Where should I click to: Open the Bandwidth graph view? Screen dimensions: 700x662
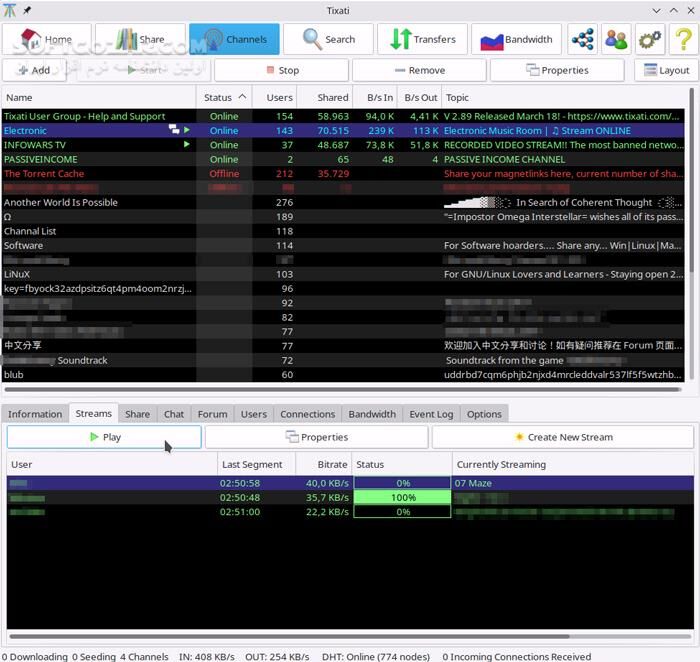click(516, 40)
